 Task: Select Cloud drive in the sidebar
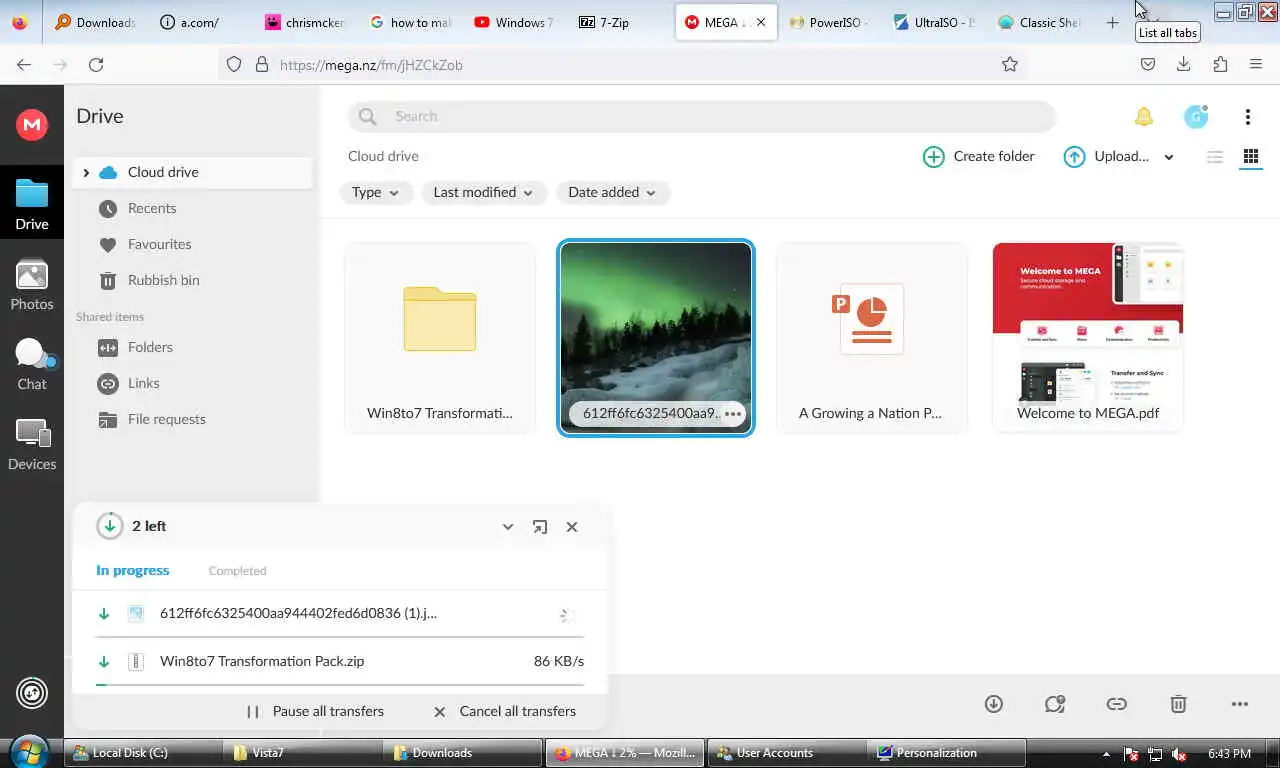tap(192, 173)
